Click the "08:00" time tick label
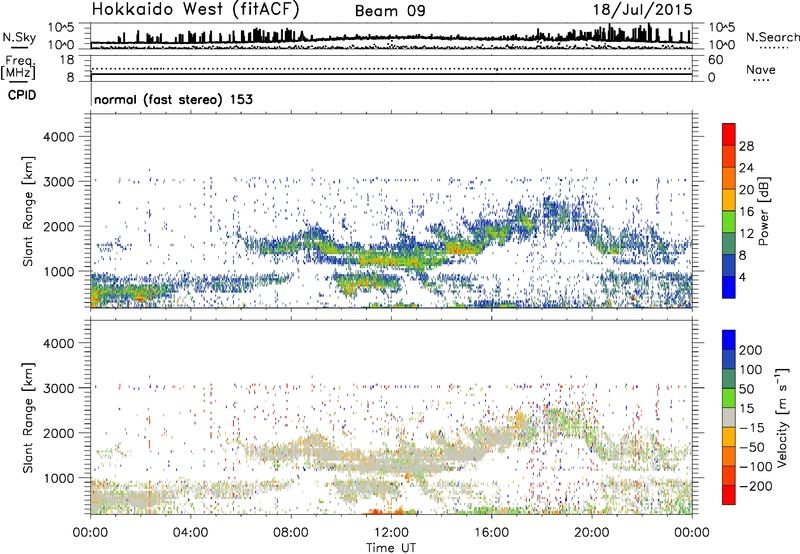The height and width of the screenshot is (554, 800). pyautogui.click(x=291, y=533)
